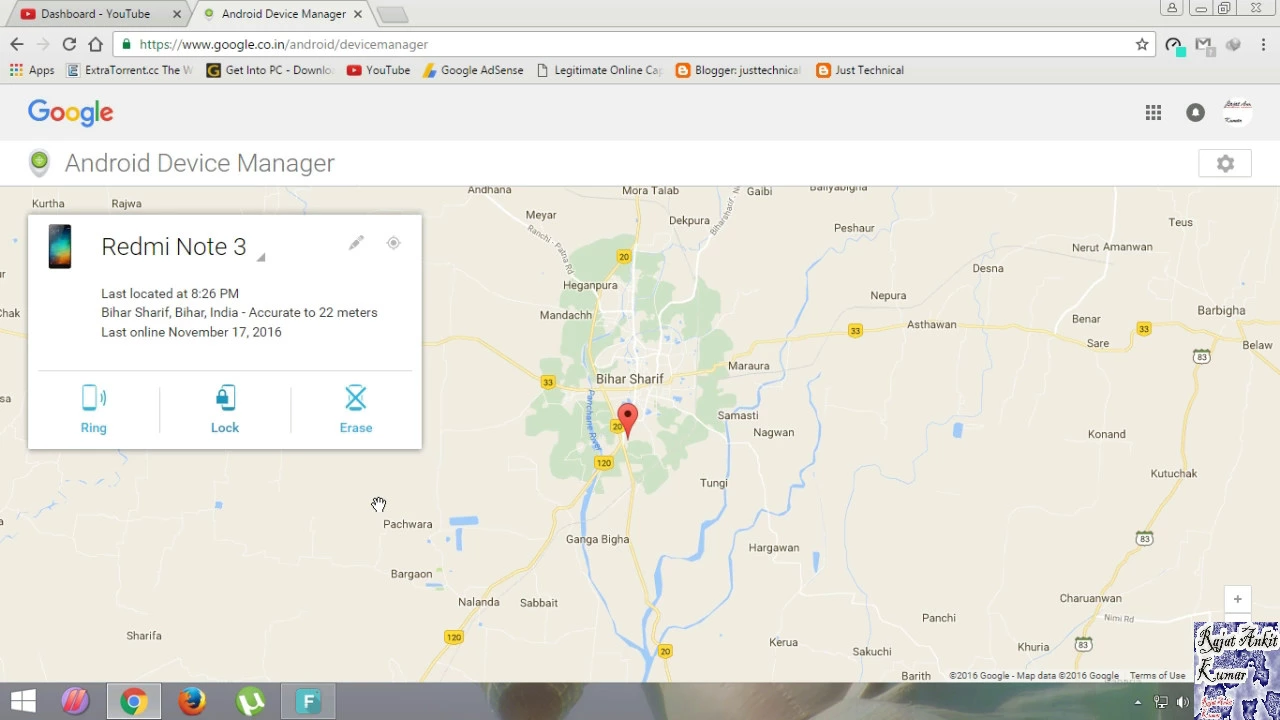Go back to previous page
This screenshot has width=1280, height=720.
pyautogui.click(x=17, y=44)
